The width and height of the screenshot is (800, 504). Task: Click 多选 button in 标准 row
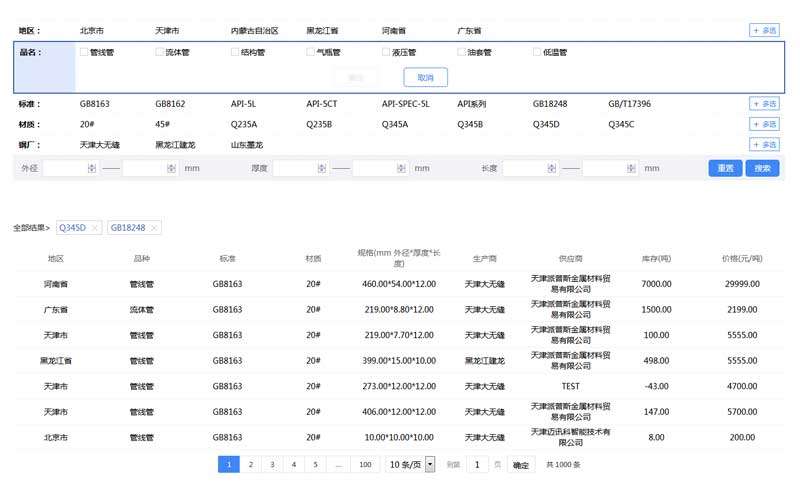click(764, 104)
